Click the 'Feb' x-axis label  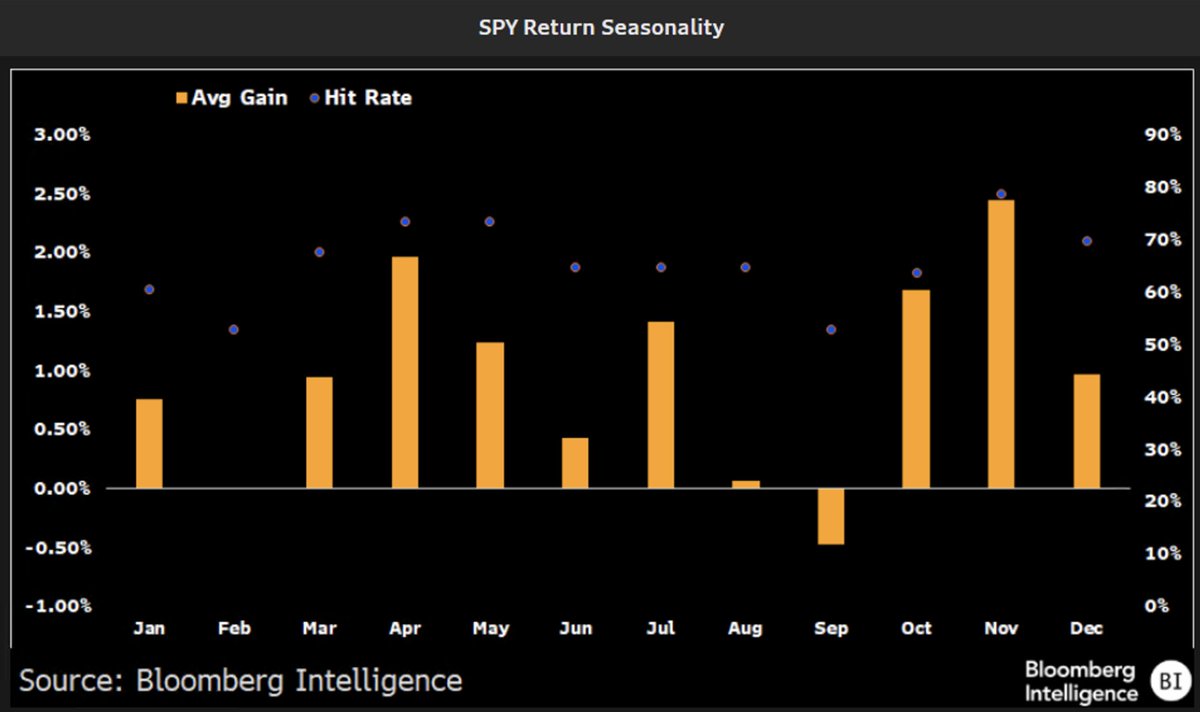[x=234, y=629]
